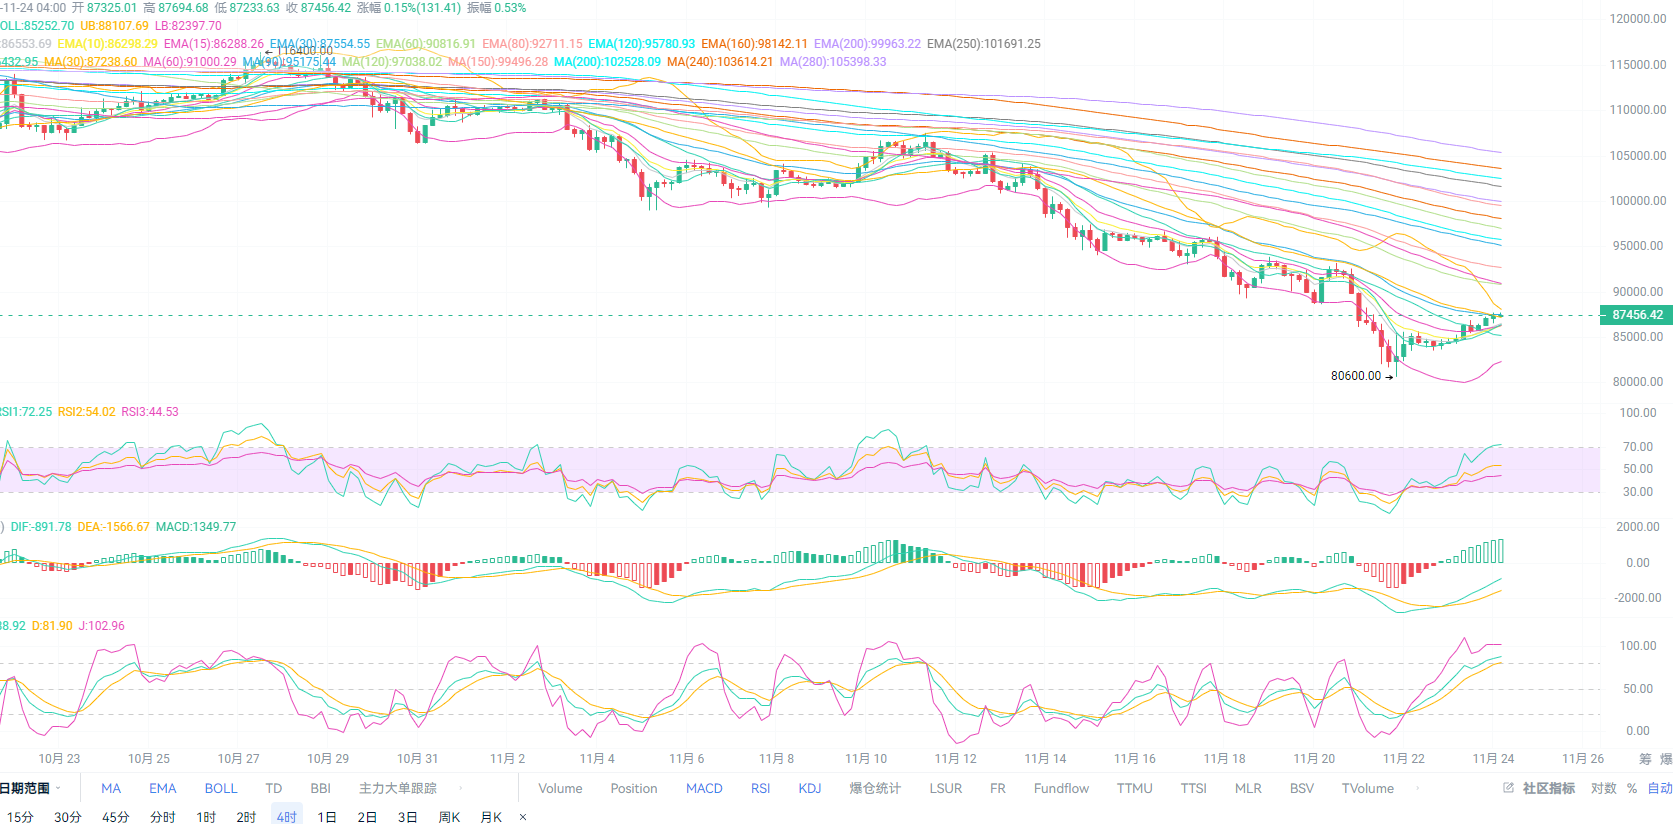Click 自动 auto-scale option

point(1659,788)
